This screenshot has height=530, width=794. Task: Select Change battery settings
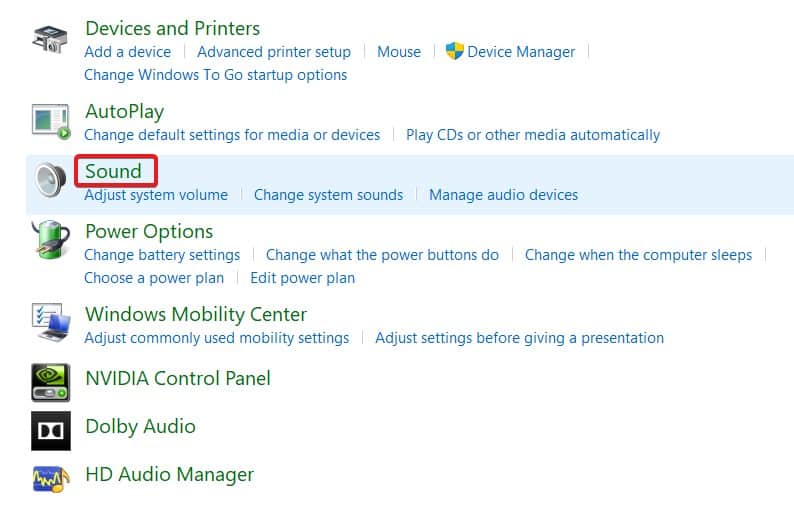click(x=162, y=255)
